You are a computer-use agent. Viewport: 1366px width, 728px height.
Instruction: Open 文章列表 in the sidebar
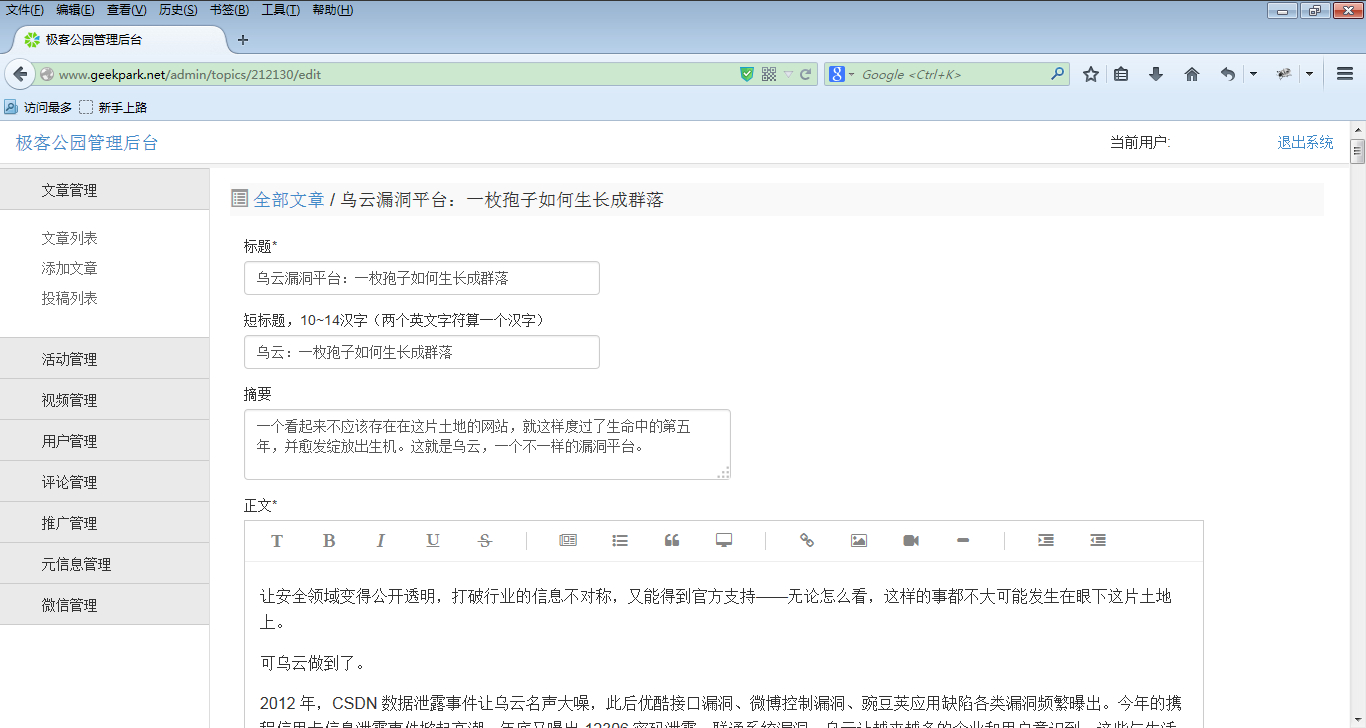click(x=70, y=238)
